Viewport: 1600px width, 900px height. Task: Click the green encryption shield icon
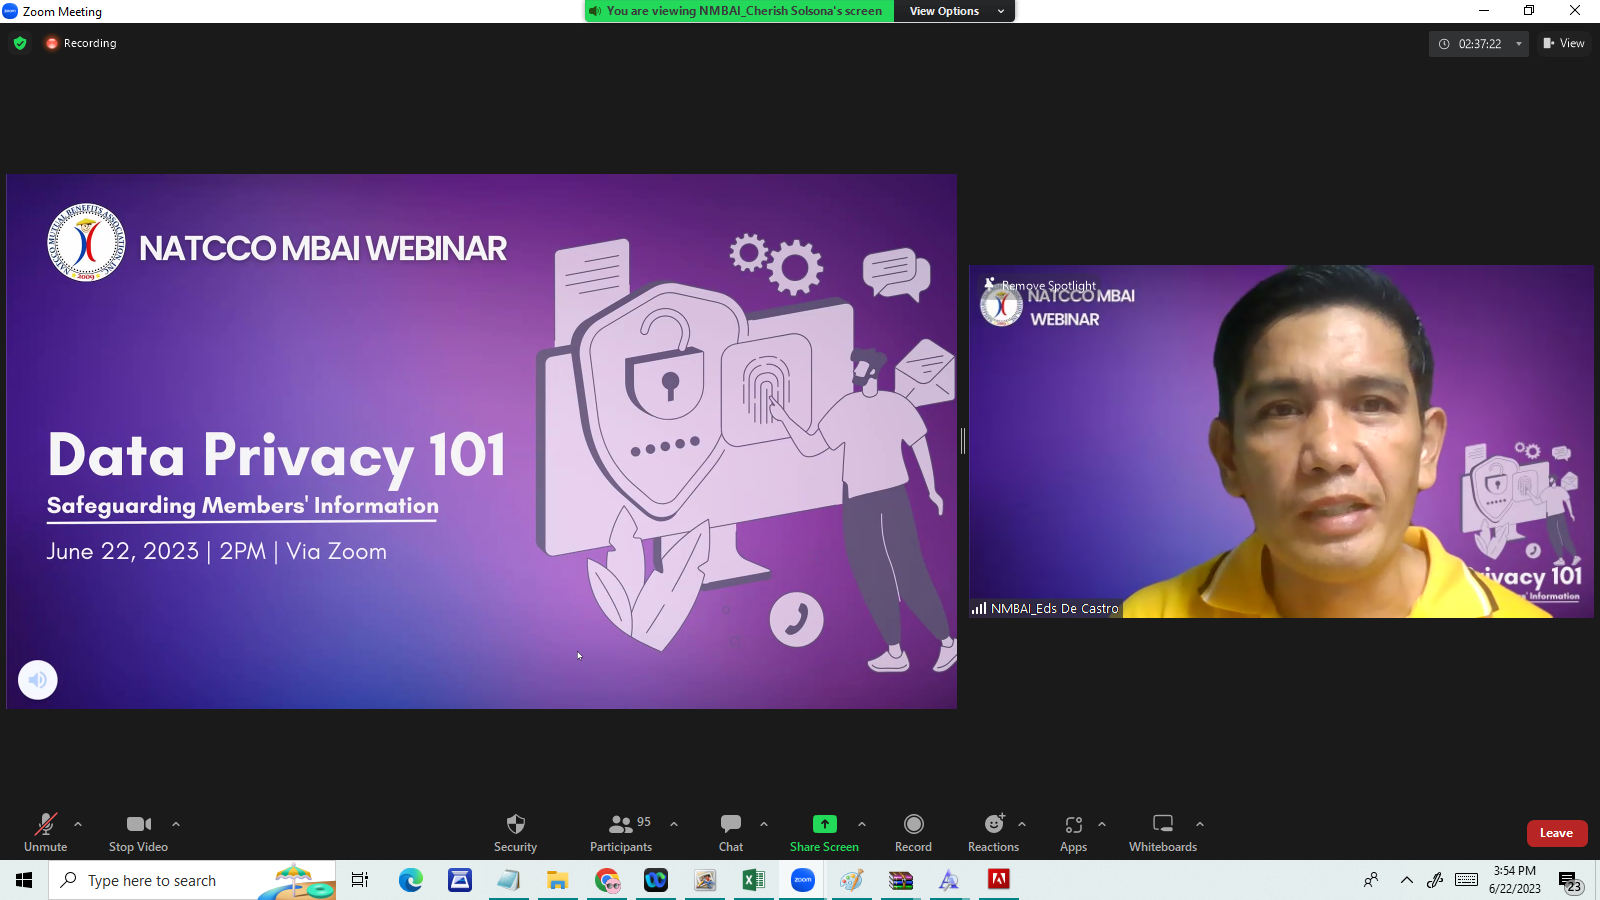tap(20, 43)
